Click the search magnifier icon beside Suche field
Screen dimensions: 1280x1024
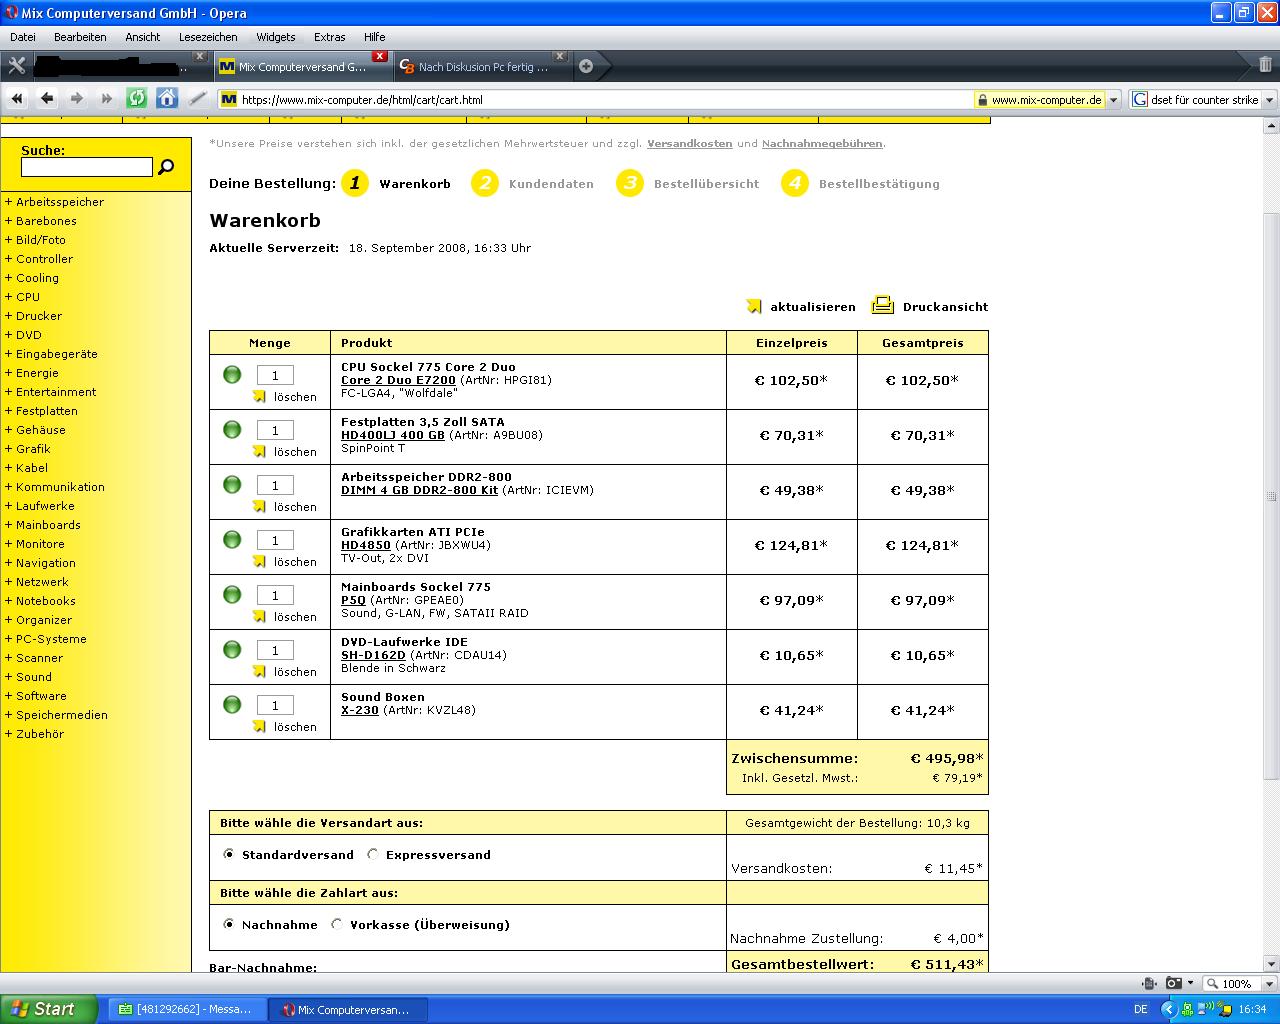(x=166, y=167)
